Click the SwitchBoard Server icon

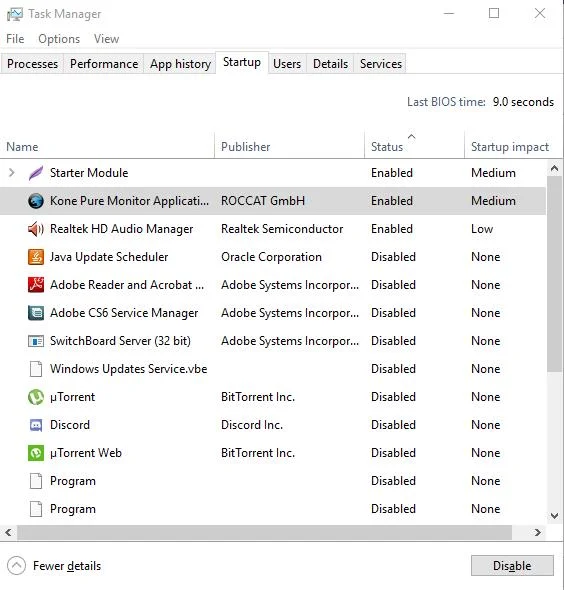[x=36, y=341]
